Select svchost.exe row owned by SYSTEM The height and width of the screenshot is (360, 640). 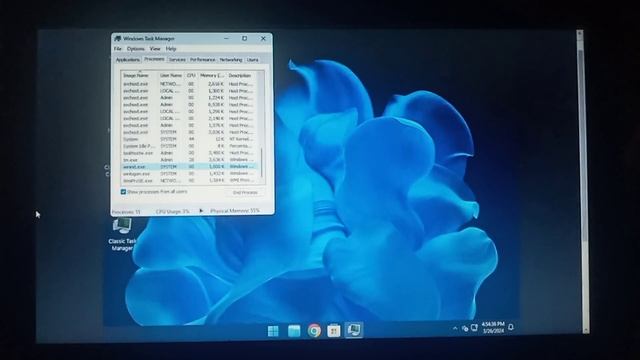(x=190, y=132)
